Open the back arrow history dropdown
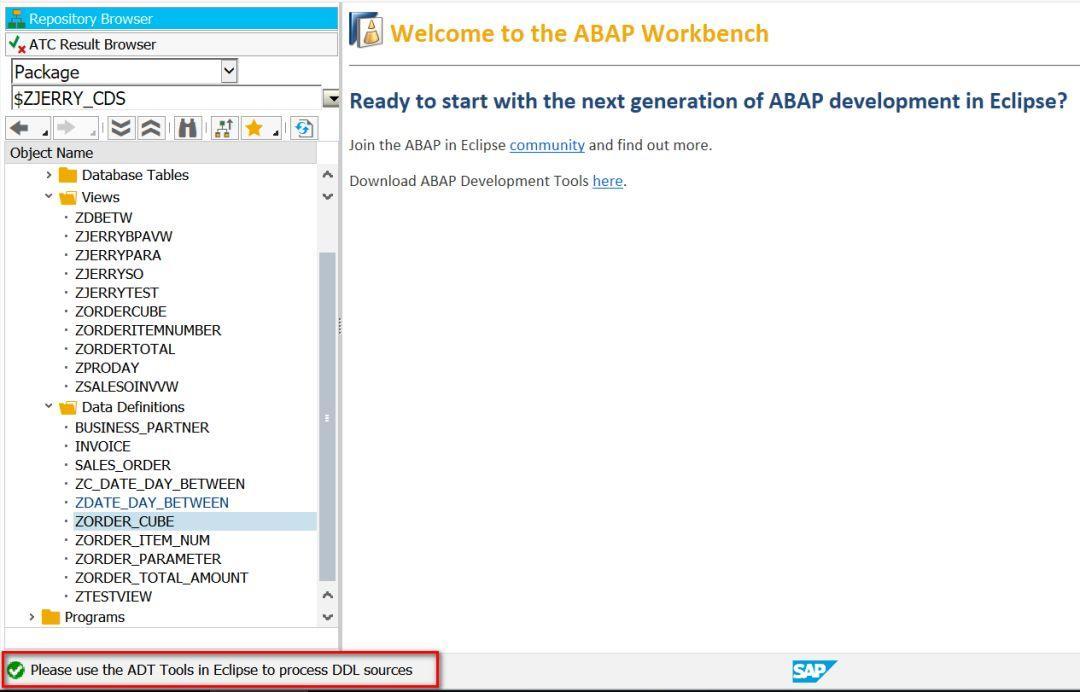The height and width of the screenshot is (692, 1080). (x=45, y=132)
